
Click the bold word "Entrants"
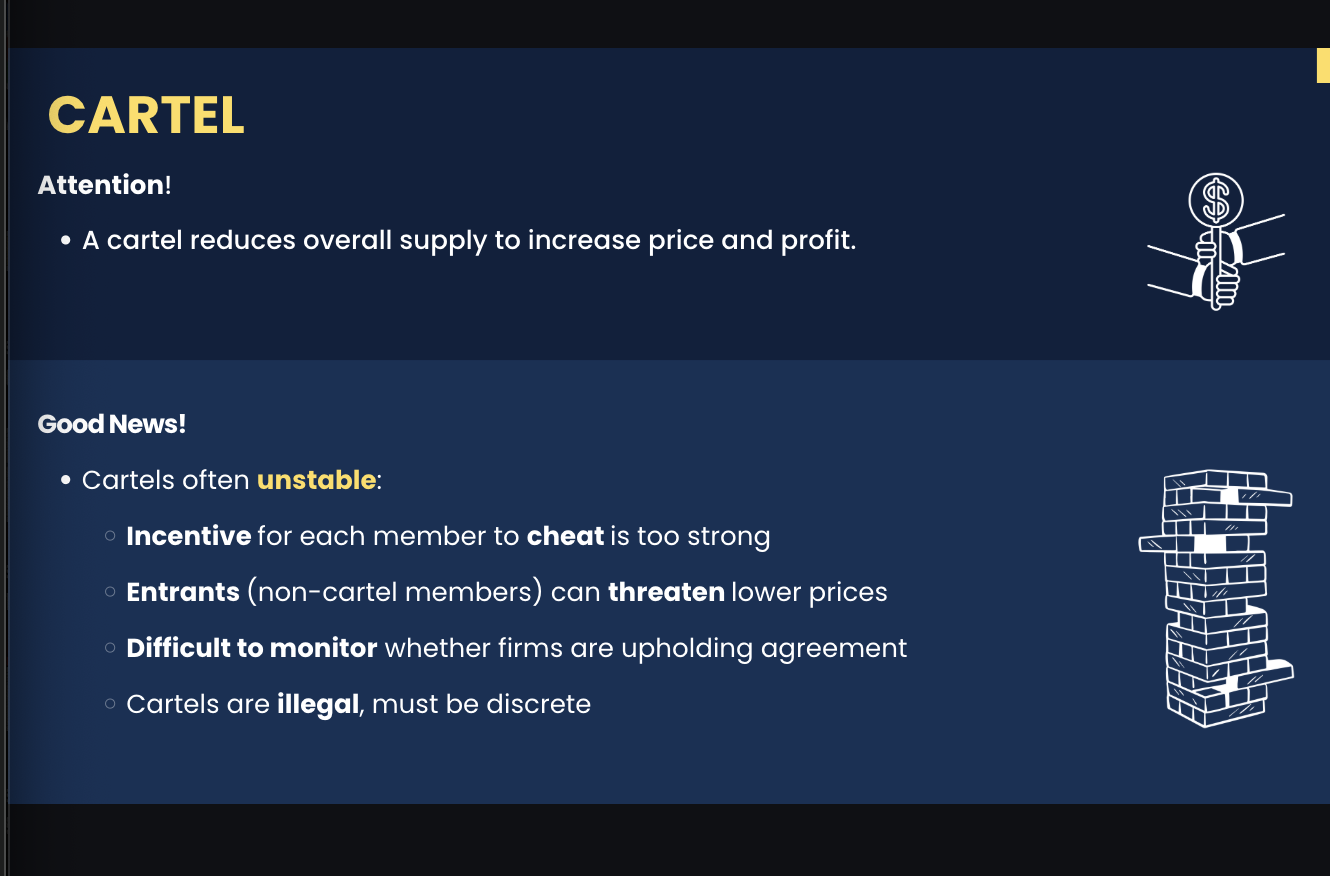[183, 592]
